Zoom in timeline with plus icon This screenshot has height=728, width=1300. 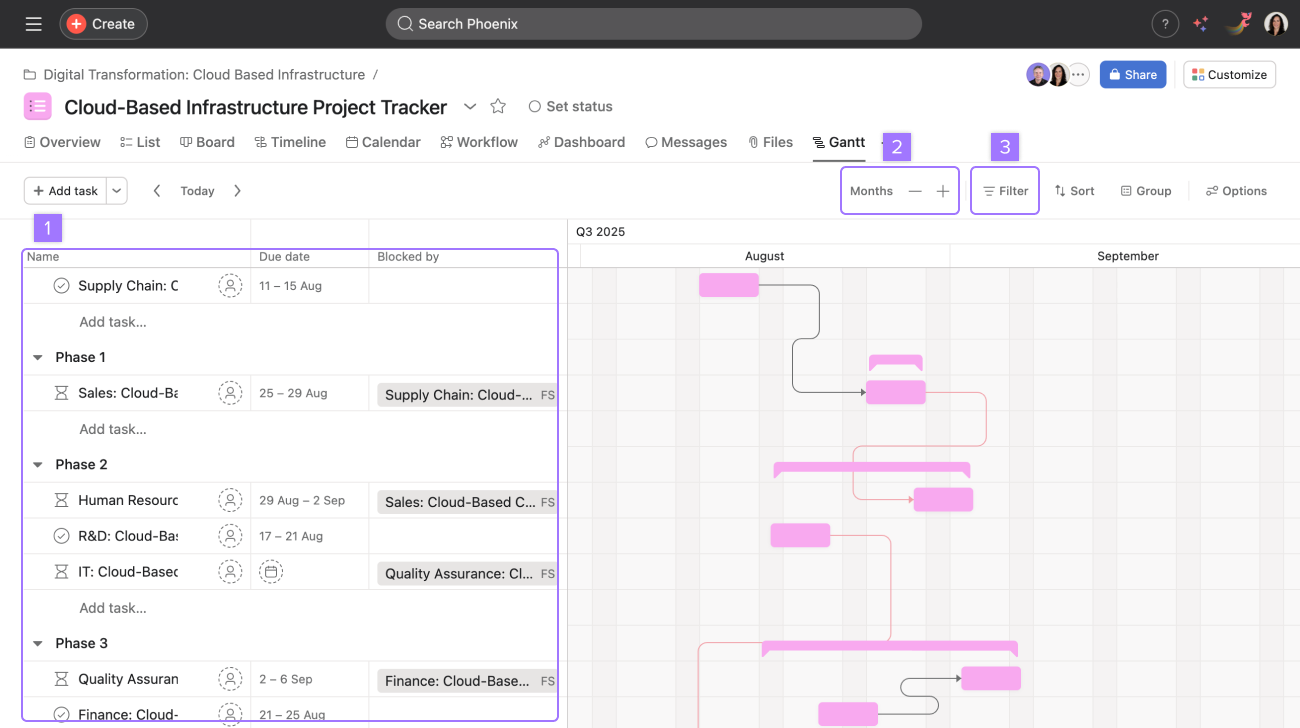(942, 191)
